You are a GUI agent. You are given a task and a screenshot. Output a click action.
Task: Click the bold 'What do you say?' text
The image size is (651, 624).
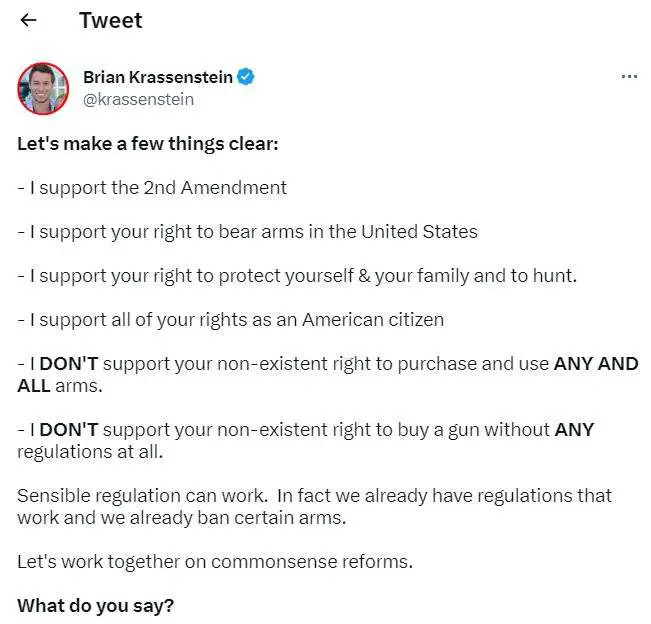click(x=95, y=606)
